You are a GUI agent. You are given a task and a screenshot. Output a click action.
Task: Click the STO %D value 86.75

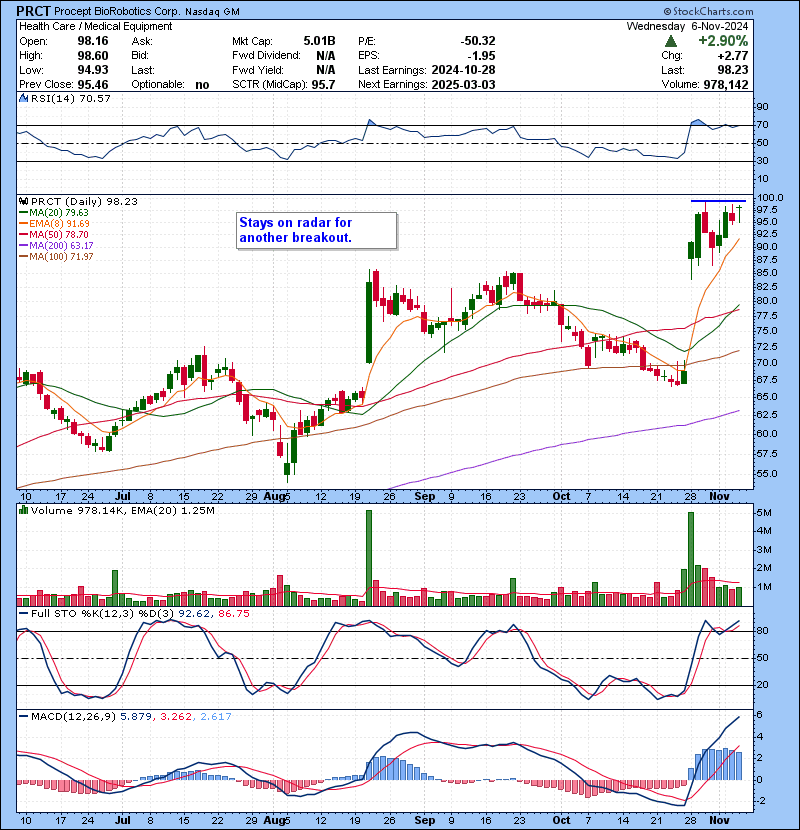pos(233,614)
